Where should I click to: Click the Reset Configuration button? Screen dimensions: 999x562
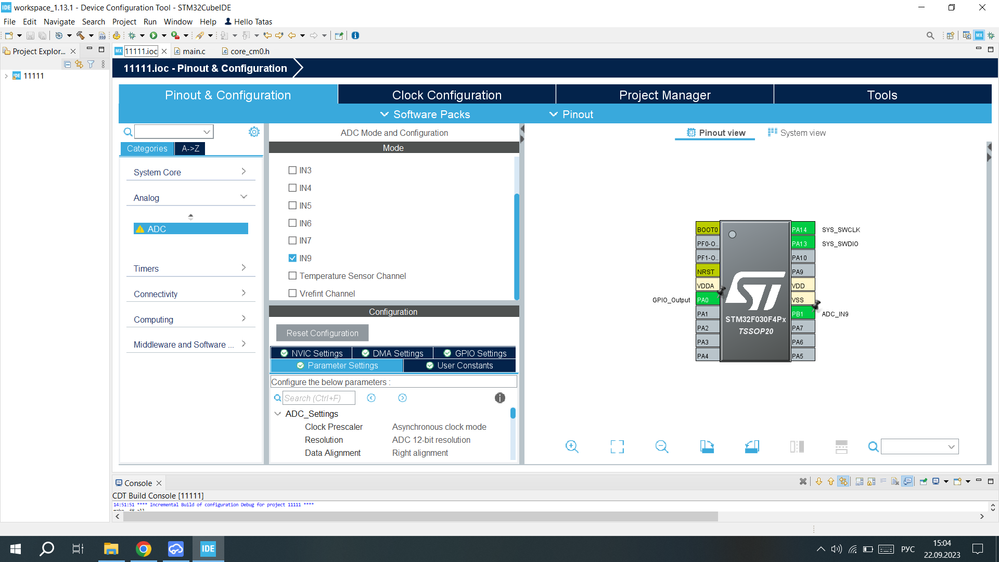(322, 333)
